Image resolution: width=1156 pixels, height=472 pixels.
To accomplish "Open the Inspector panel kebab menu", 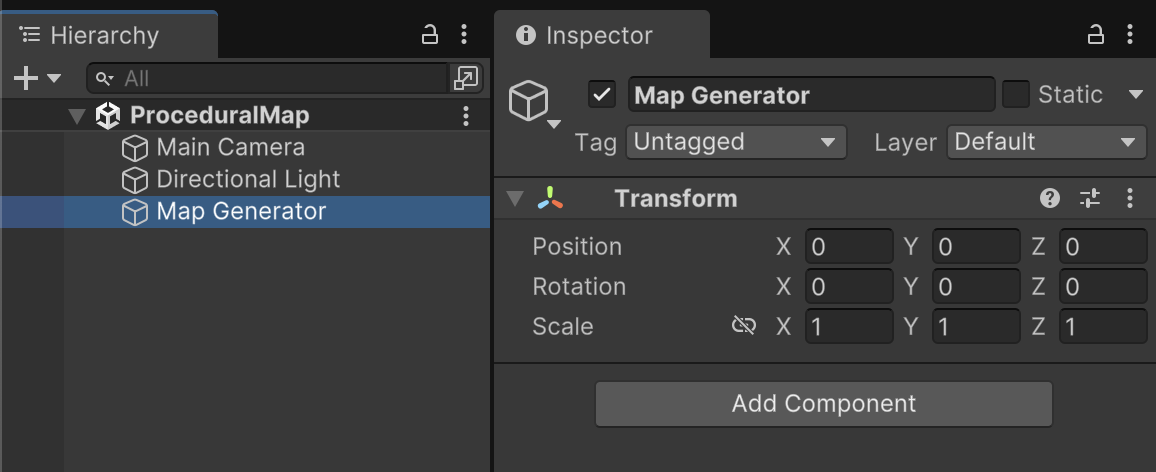I will (x=1130, y=36).
